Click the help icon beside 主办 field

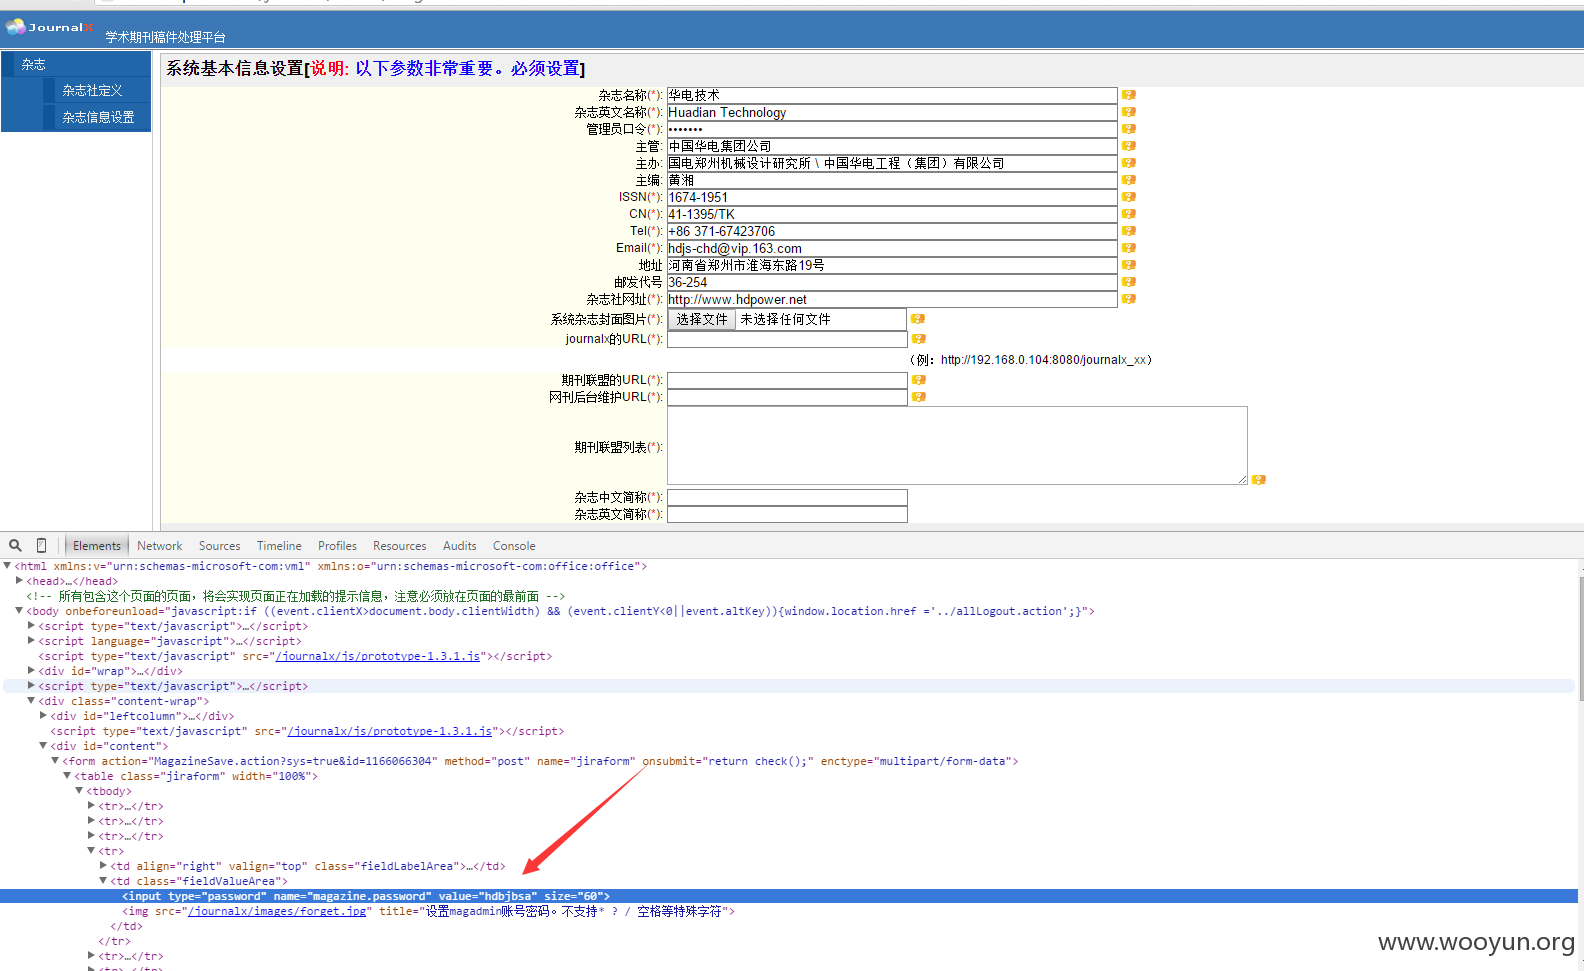pos(1128,163)
